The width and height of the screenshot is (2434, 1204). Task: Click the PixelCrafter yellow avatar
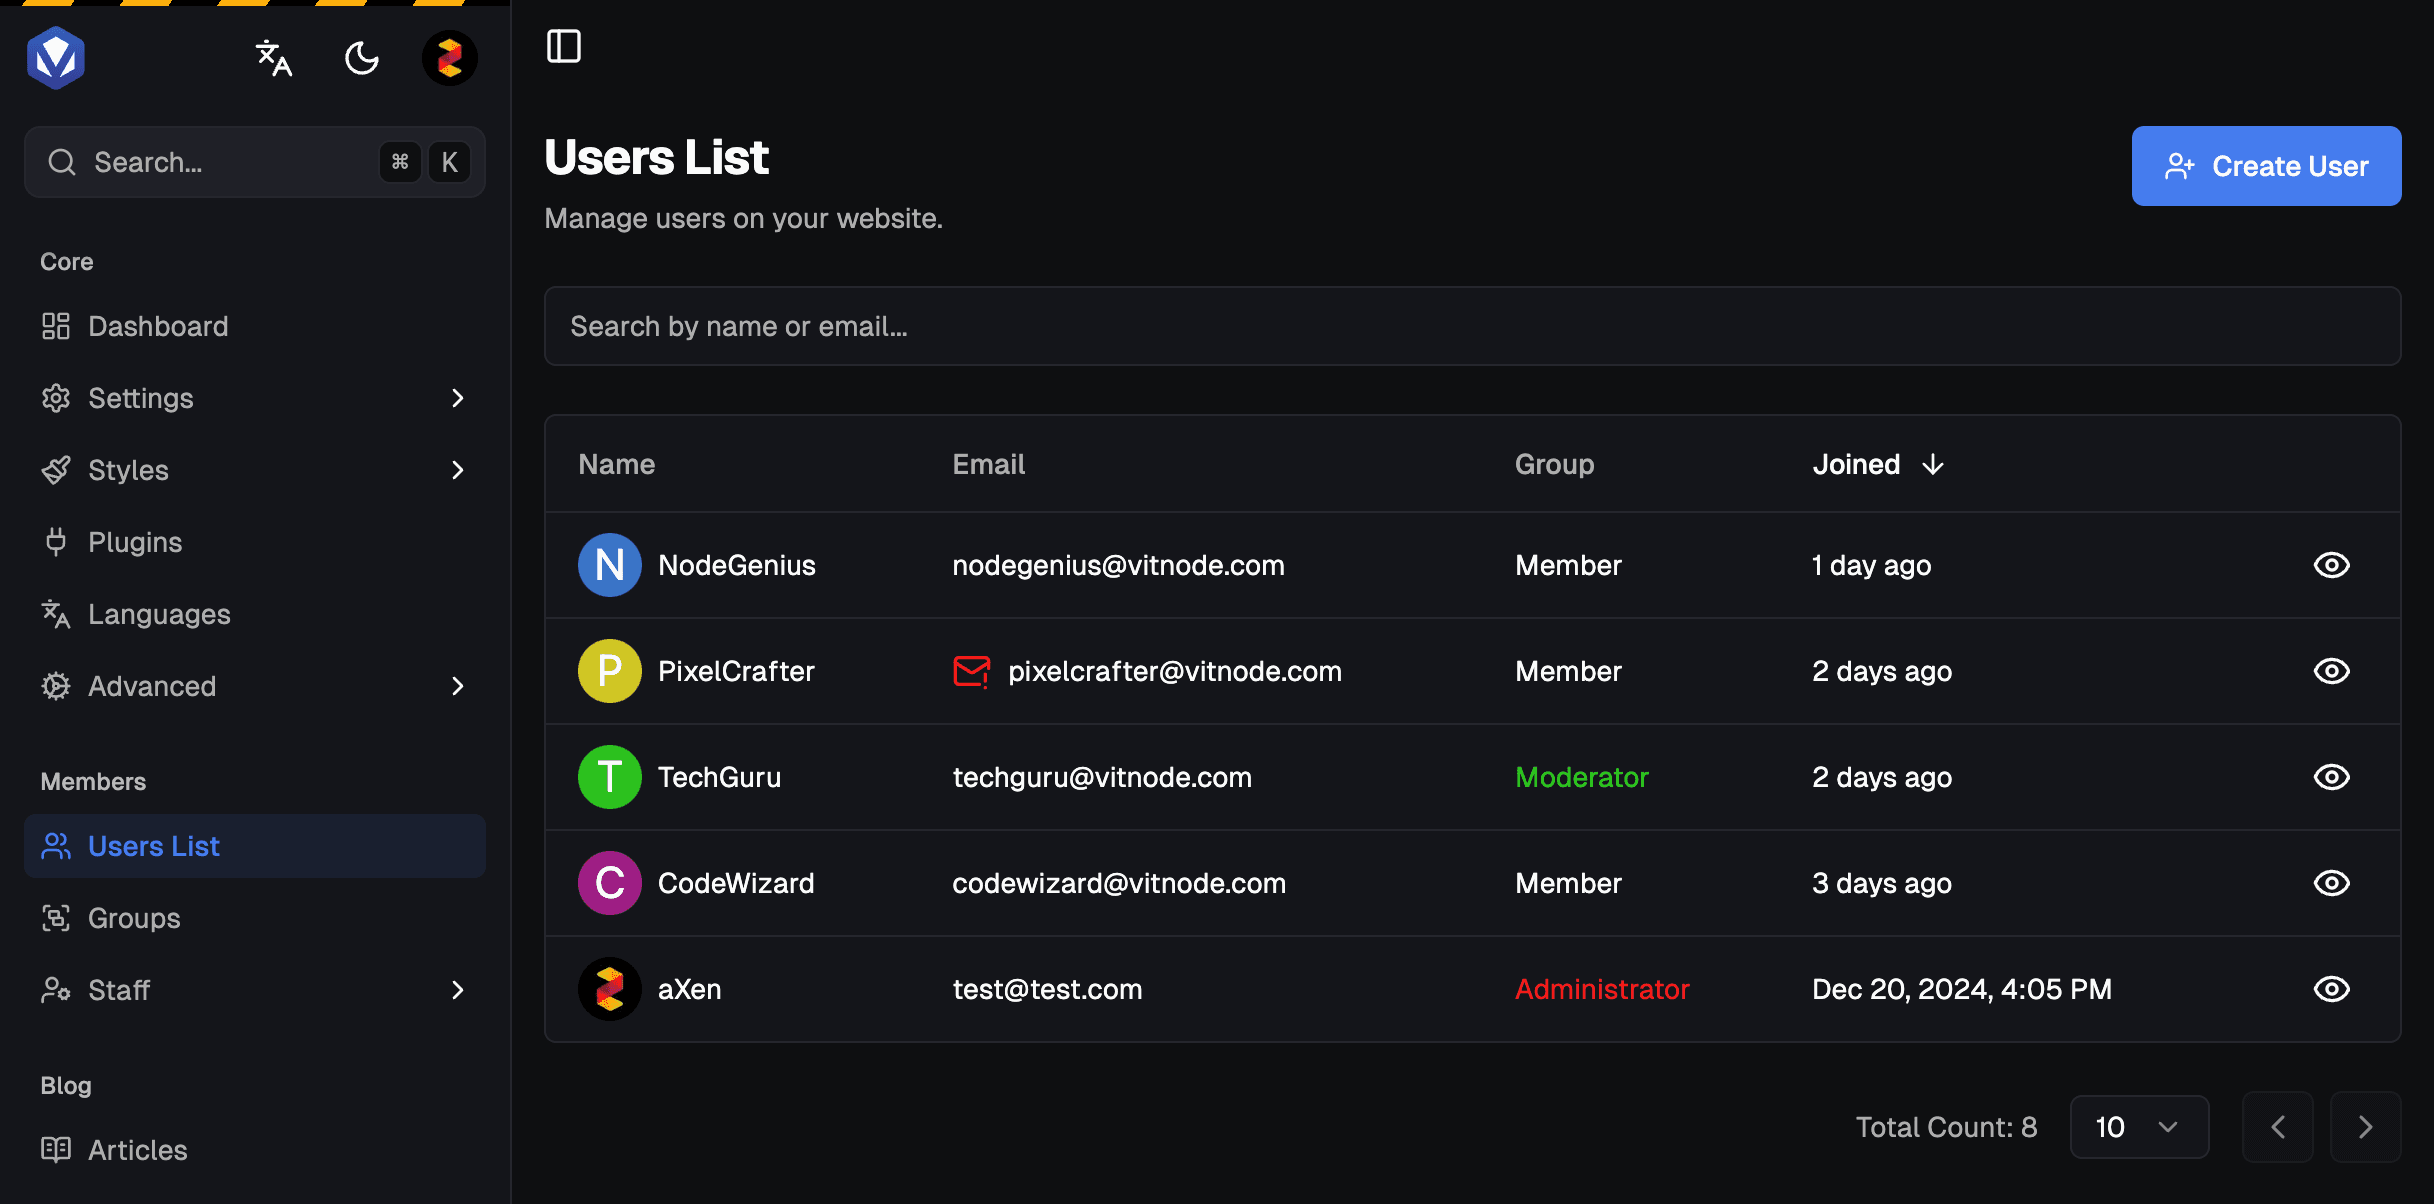tap(610, 671)
